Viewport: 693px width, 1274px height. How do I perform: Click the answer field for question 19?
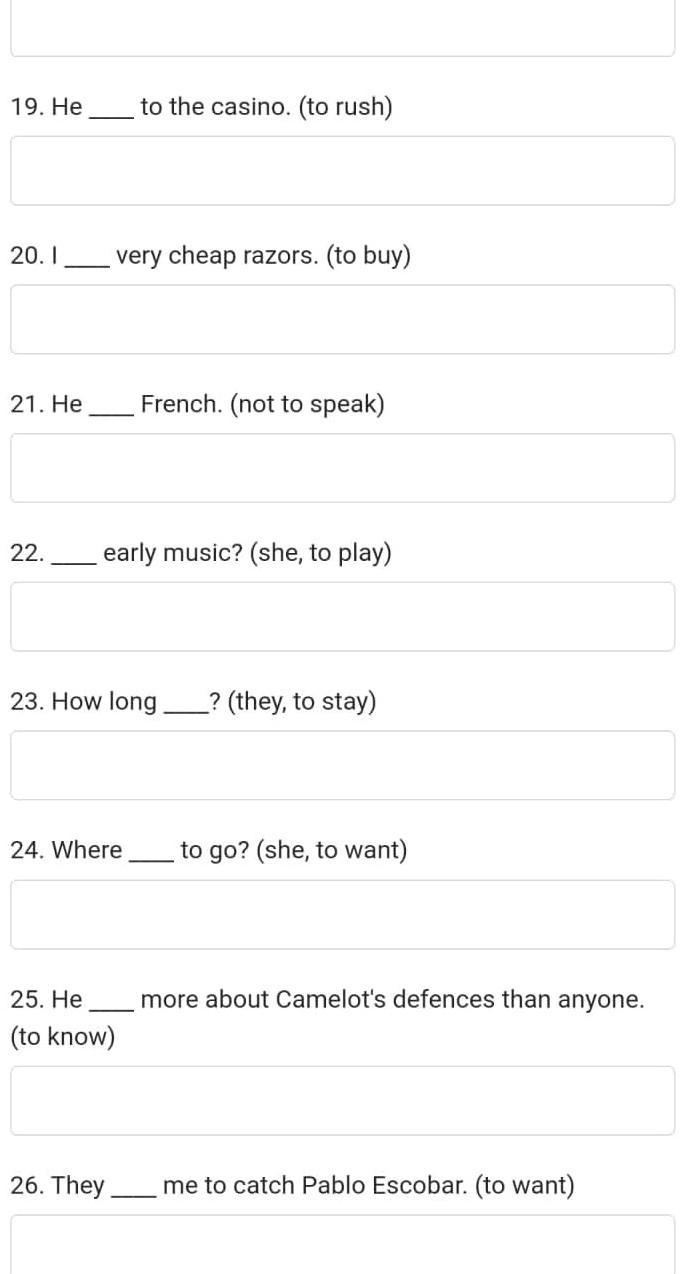tap(342, 171)
